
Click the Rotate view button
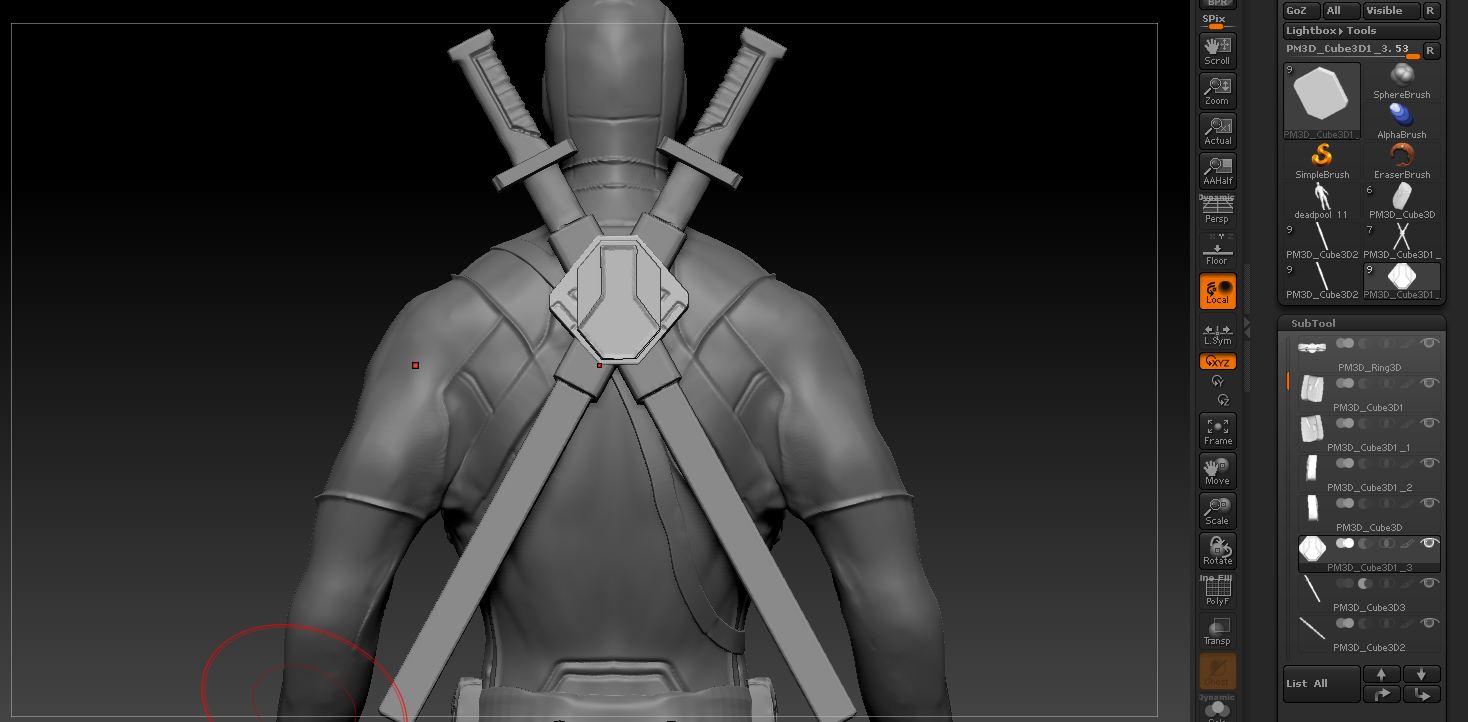pos(1217,551)
